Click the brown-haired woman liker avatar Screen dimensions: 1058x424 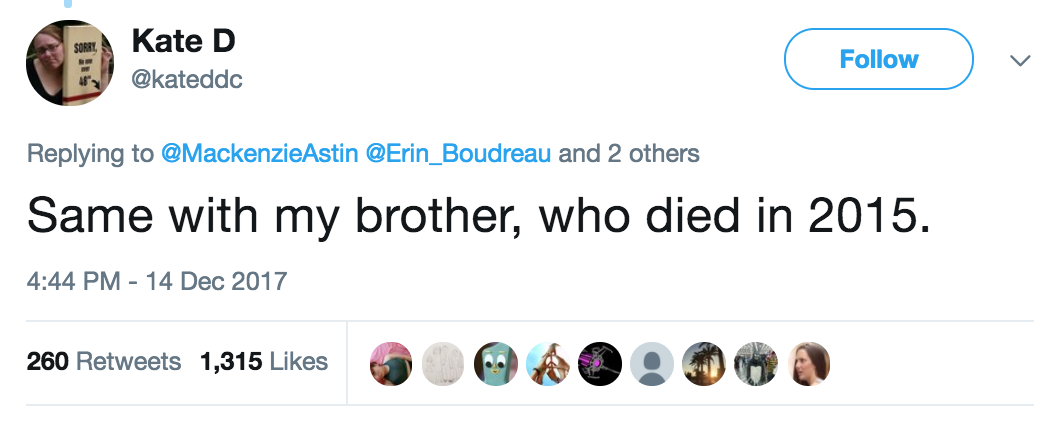[808, 364]
